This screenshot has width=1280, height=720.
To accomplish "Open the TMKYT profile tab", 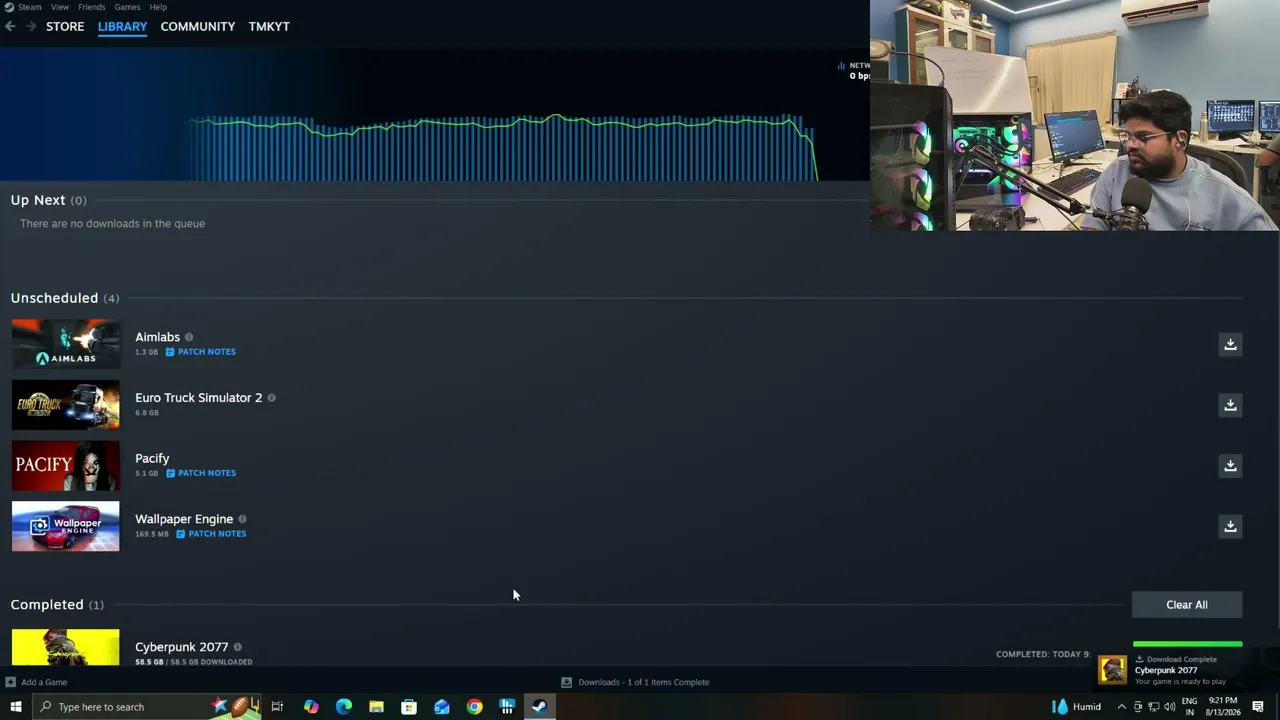I will [269, 26].
